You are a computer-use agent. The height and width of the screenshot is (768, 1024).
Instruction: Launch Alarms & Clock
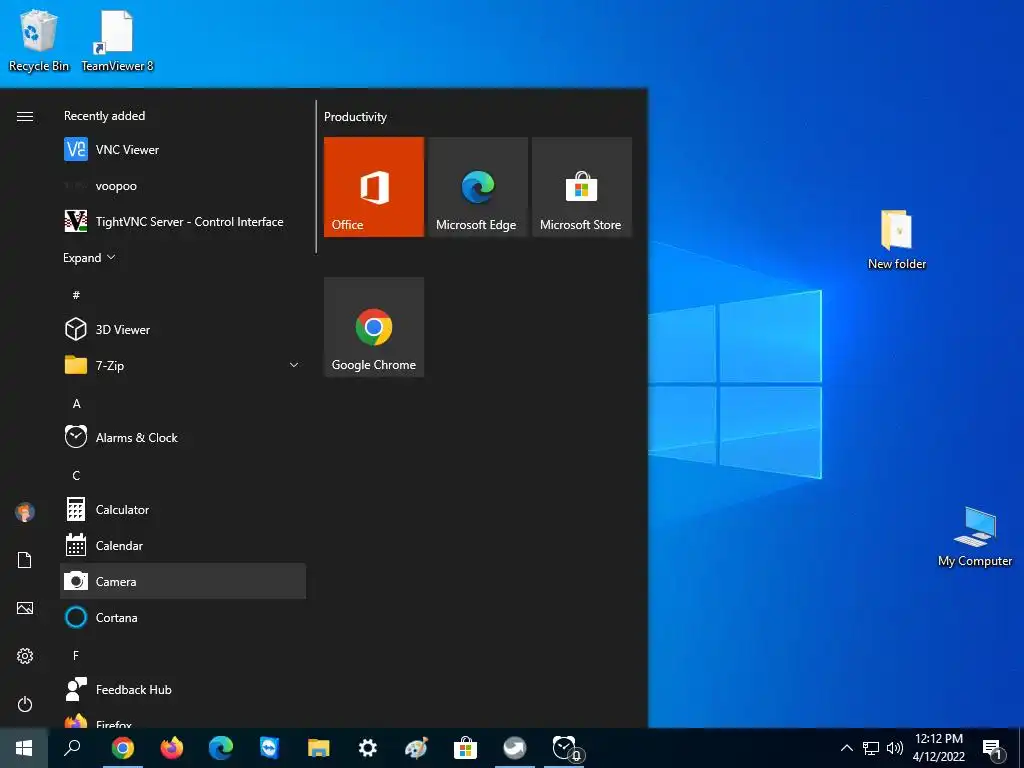[x=183, y=438]
